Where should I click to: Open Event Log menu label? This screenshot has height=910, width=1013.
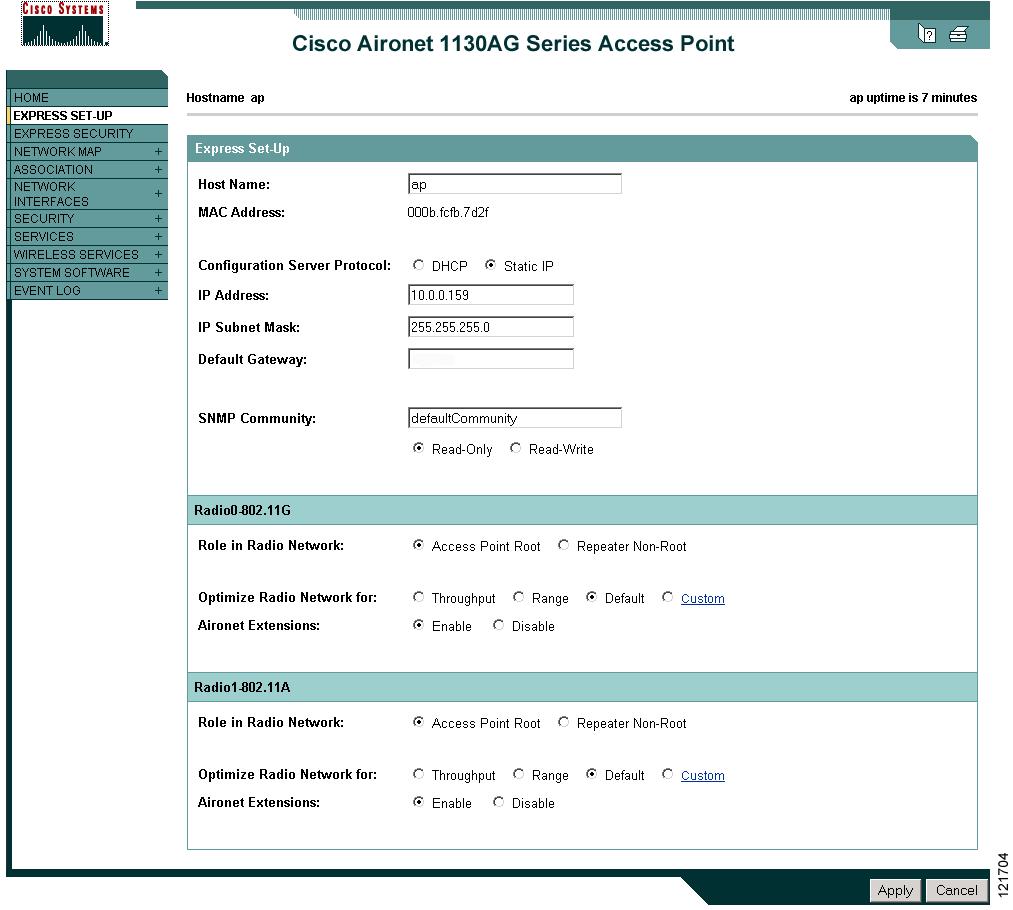click(47, 291)
